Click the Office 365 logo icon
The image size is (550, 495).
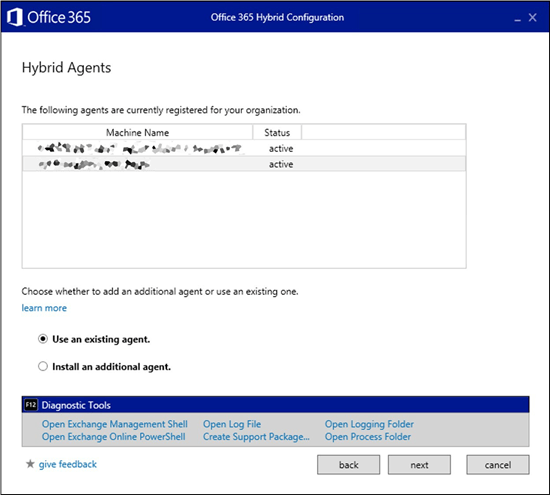(15, 17)
